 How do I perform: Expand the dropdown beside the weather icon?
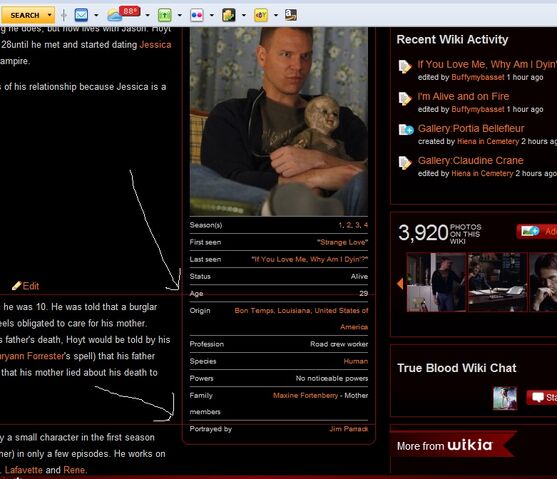(147, 15)
